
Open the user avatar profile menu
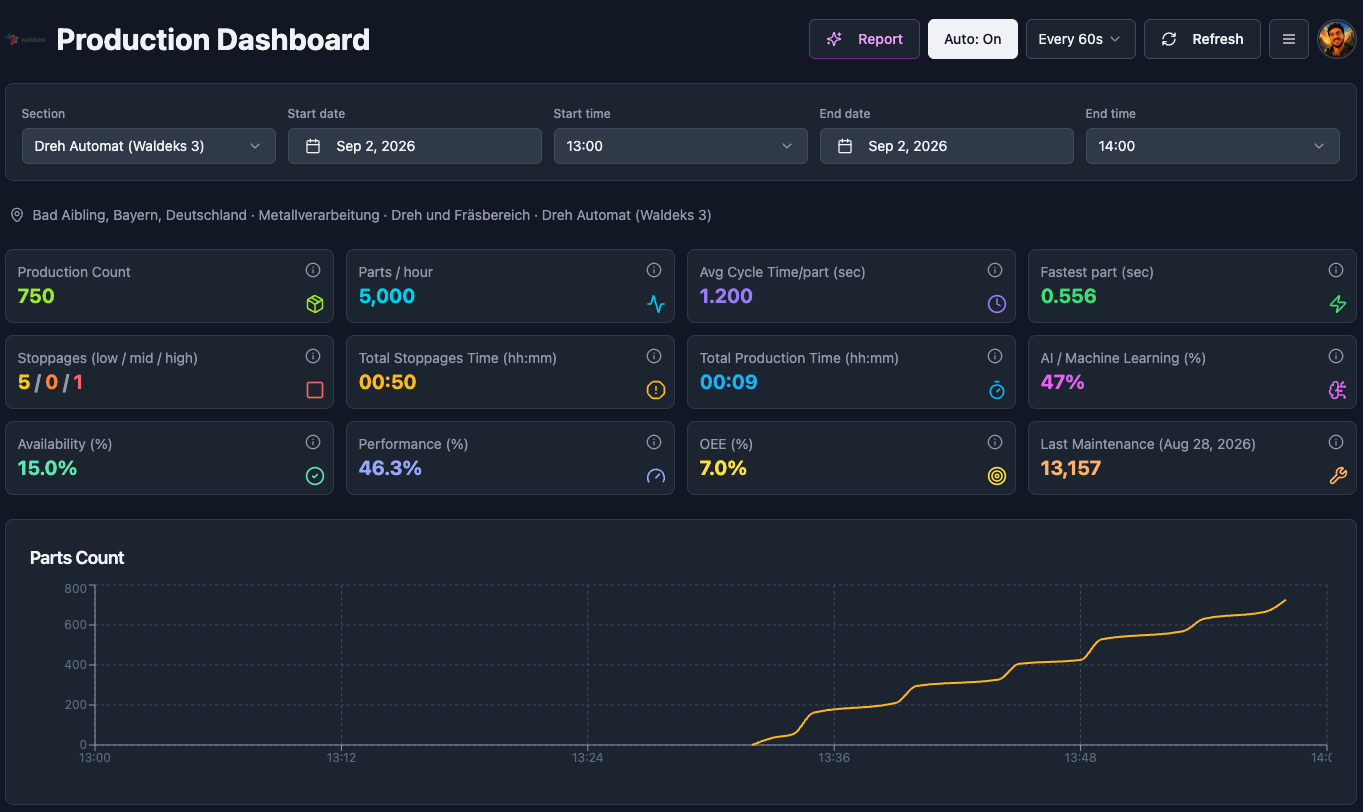[x=1337, y=39]
